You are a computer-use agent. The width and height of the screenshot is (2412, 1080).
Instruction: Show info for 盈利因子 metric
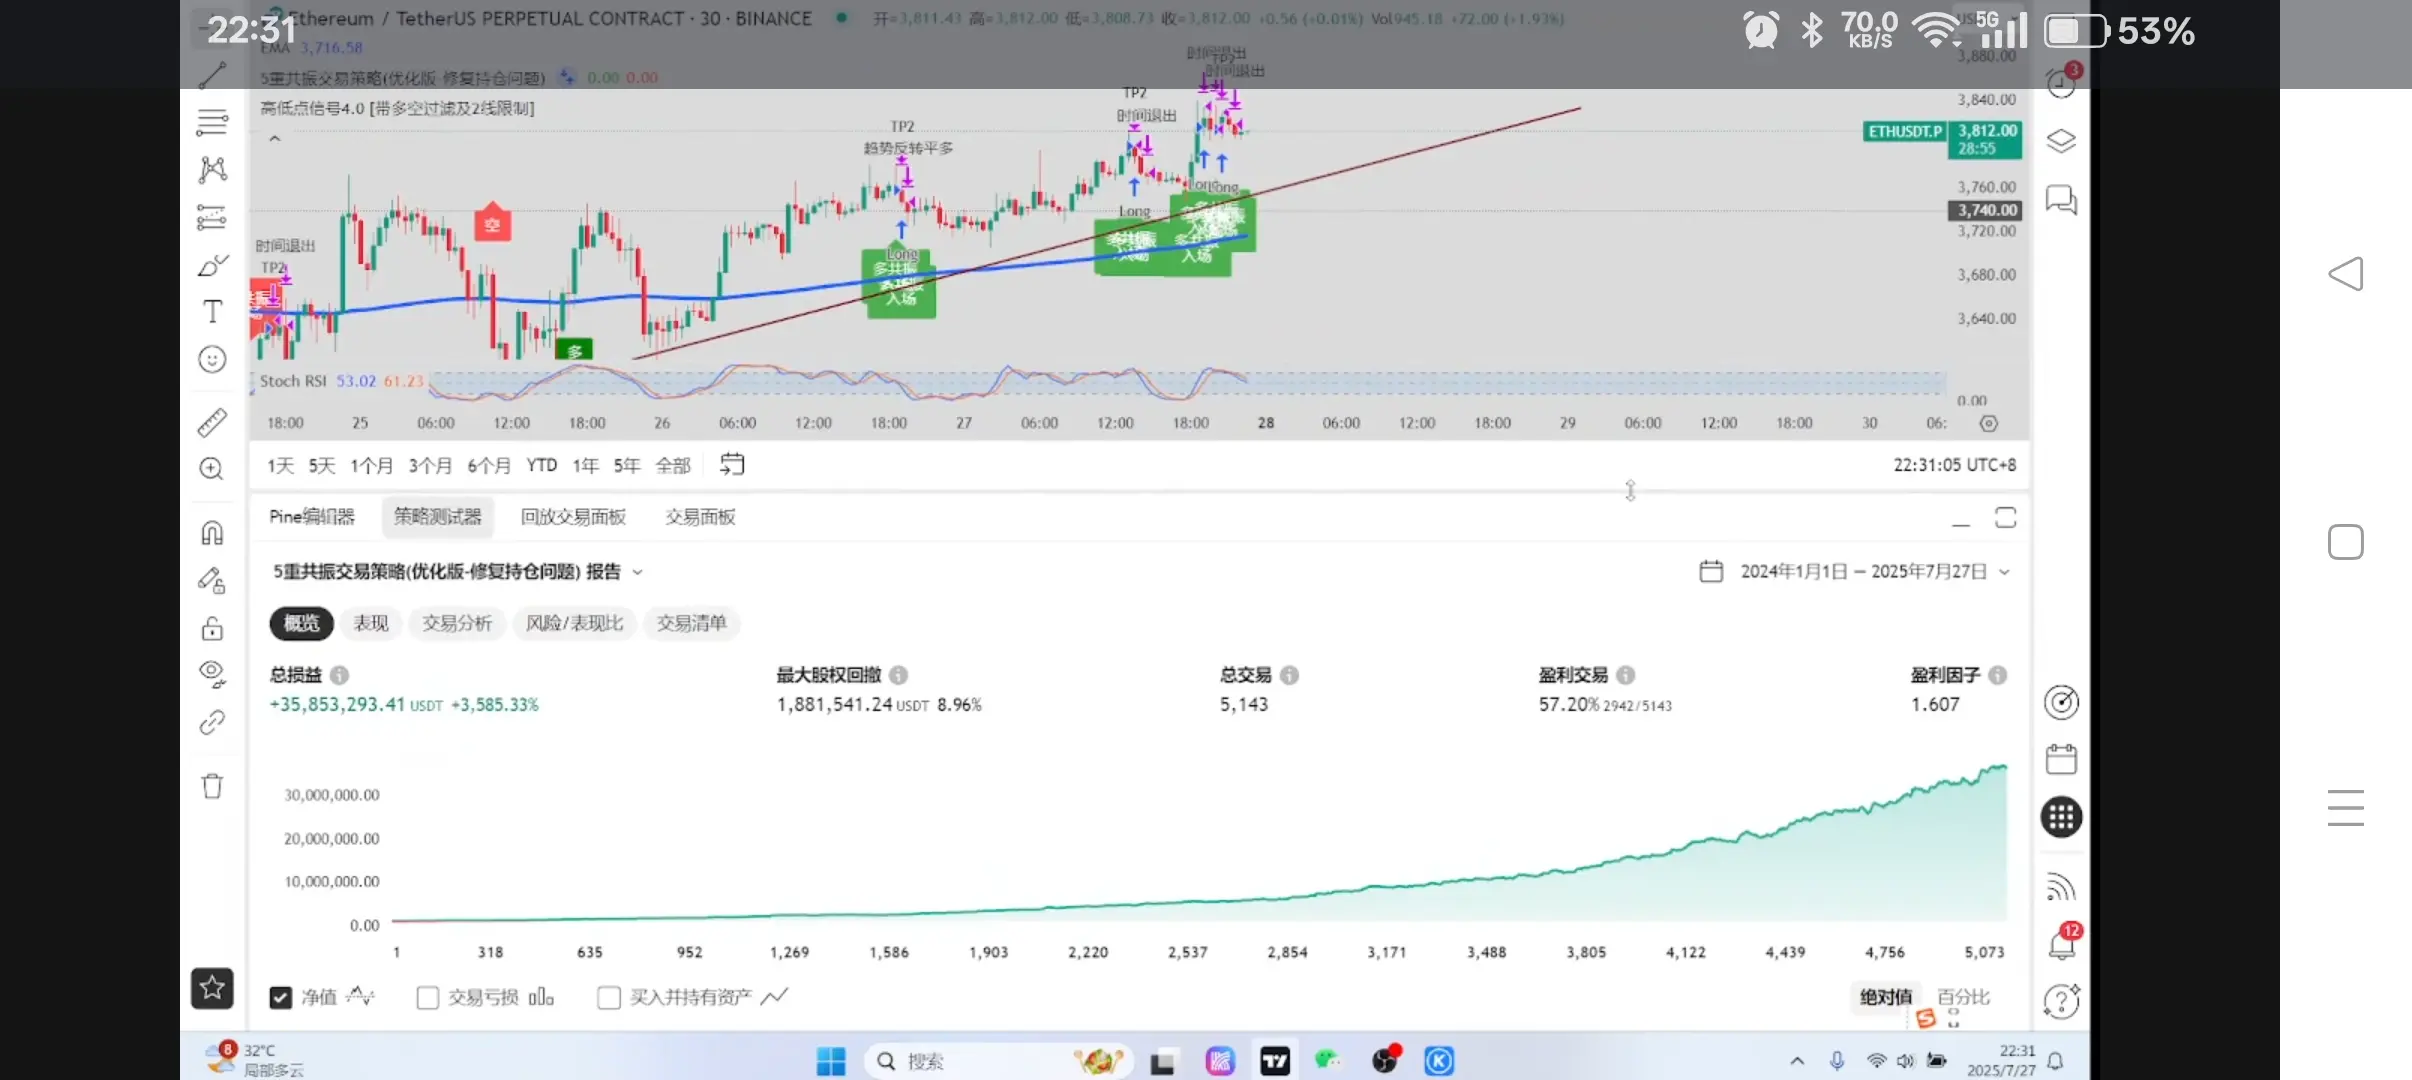[1998, 675]
